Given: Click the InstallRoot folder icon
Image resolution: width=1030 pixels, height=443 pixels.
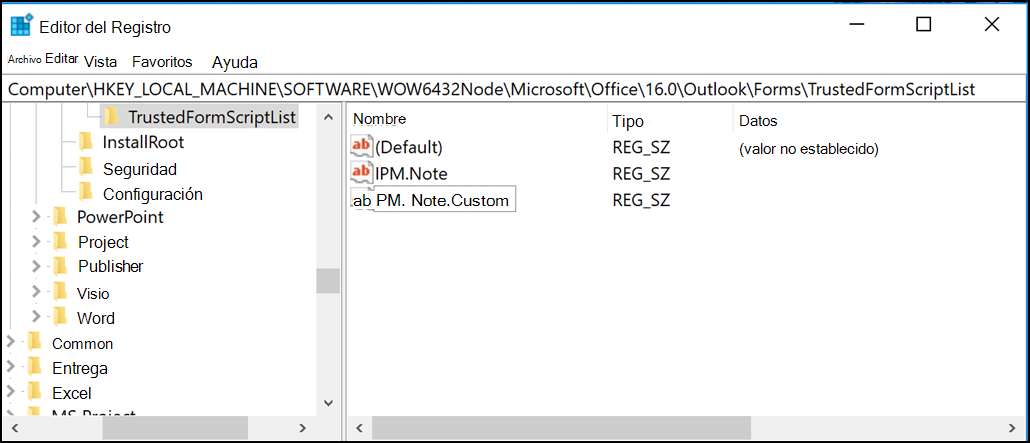Looking at the screenshot, I should pyautogui.click(x=85, y=141).
